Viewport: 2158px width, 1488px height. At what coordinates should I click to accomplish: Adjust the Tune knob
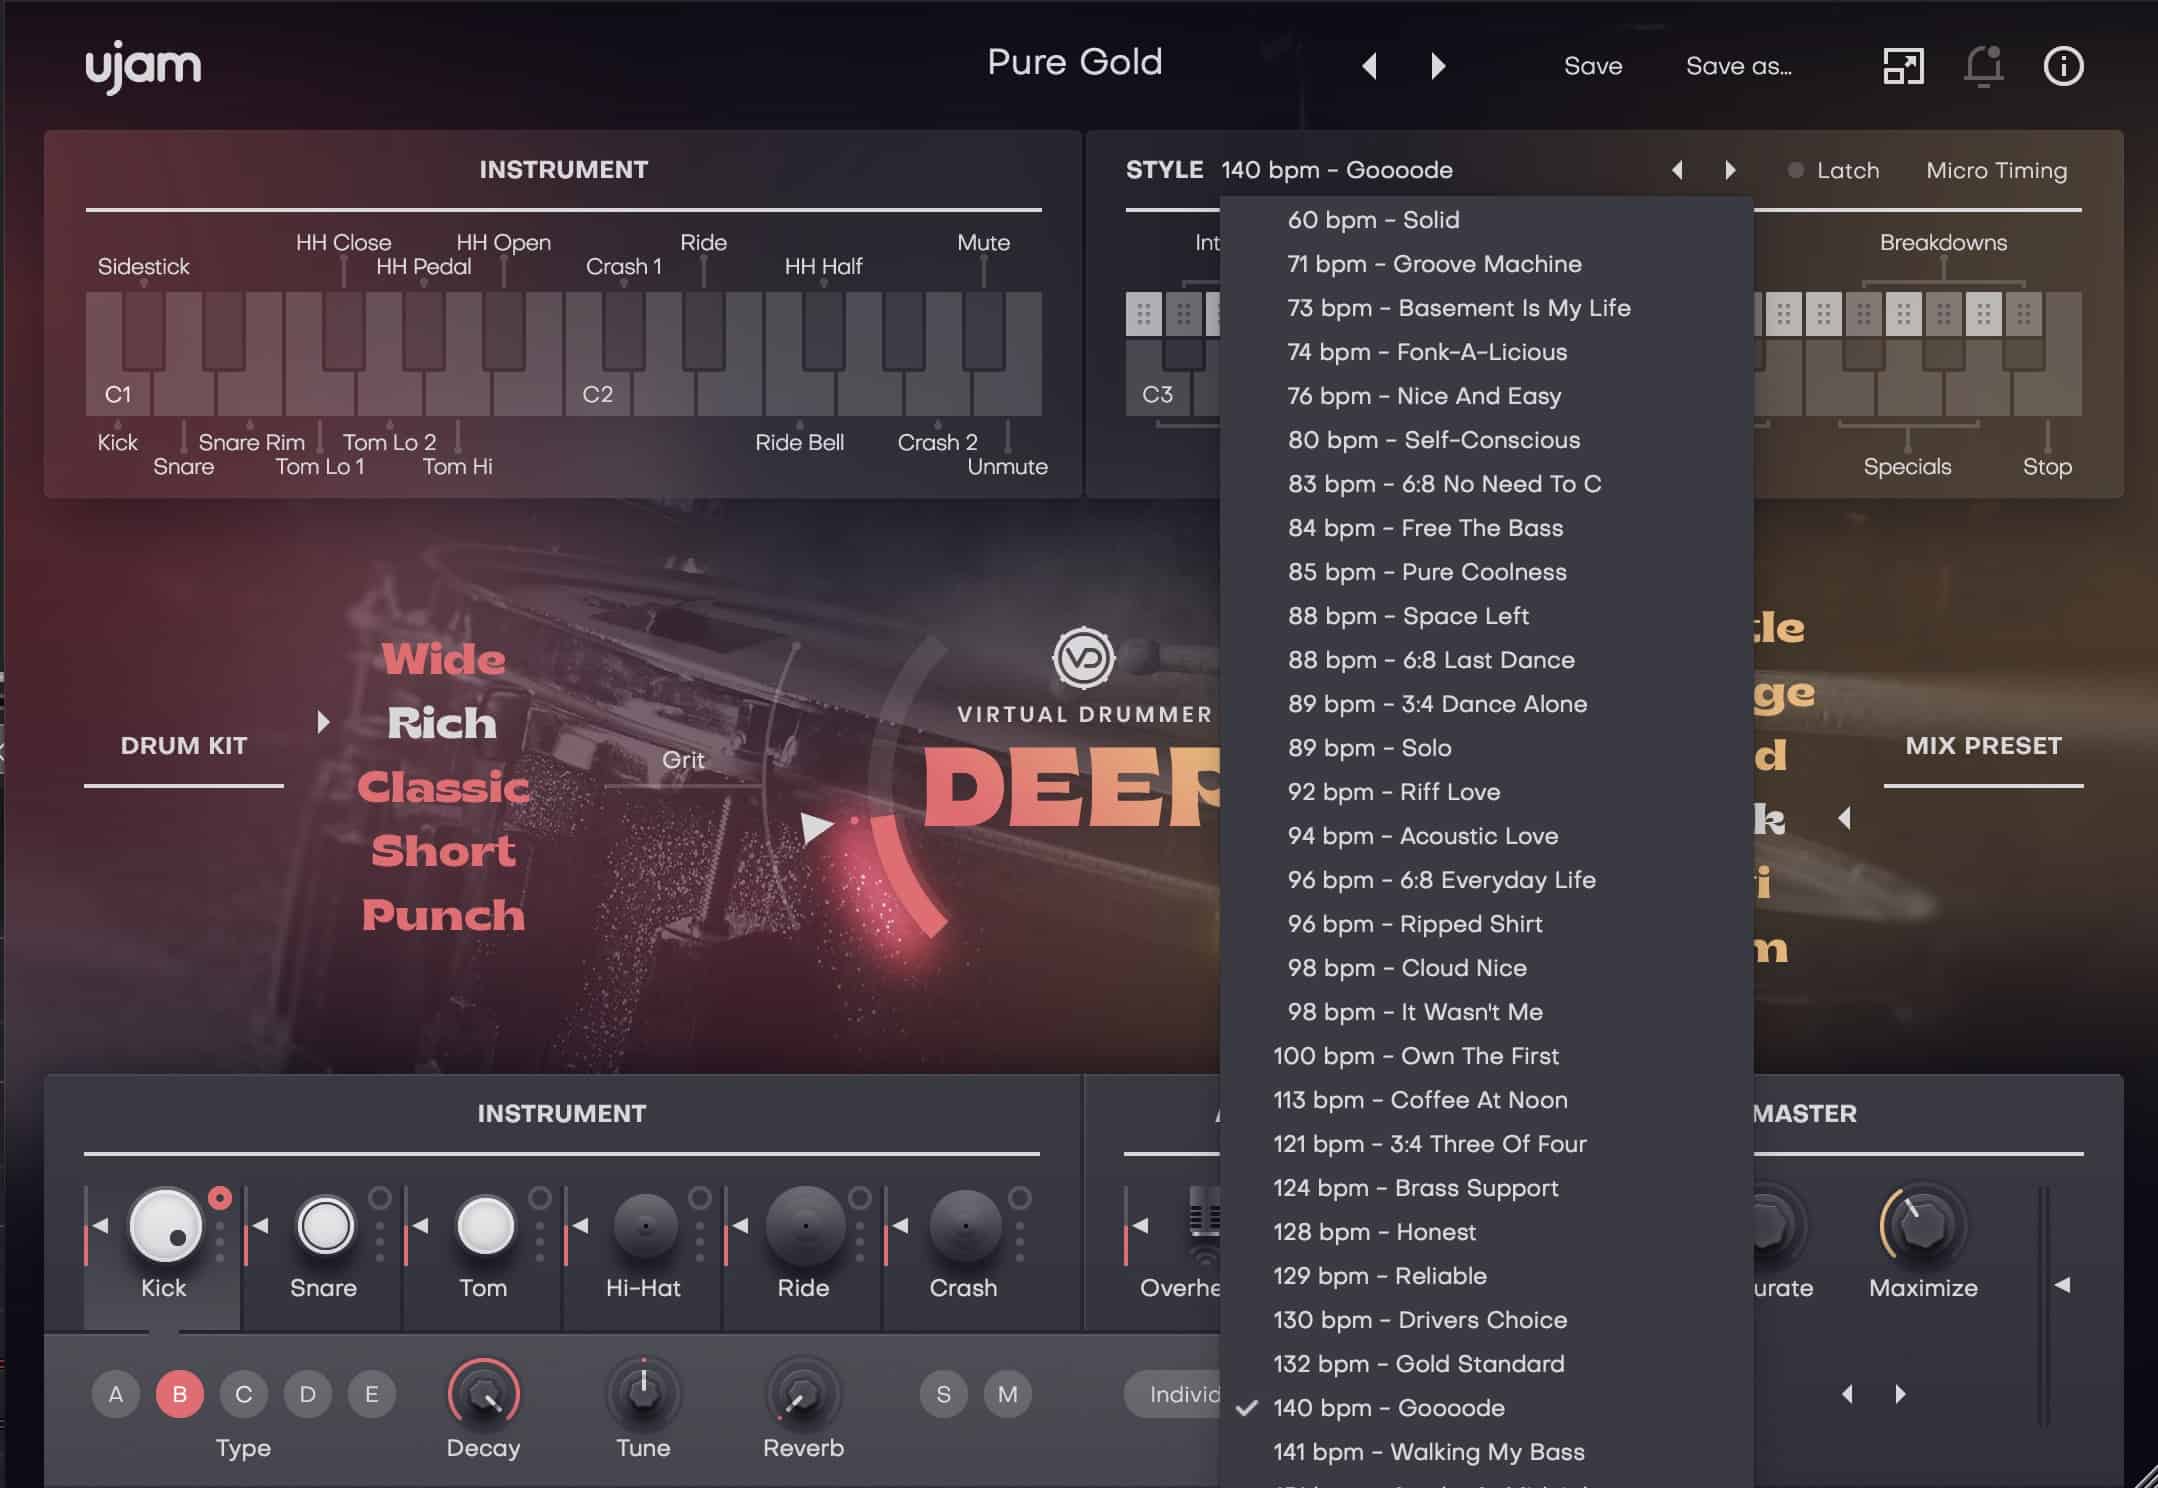tap(643, 1392)
